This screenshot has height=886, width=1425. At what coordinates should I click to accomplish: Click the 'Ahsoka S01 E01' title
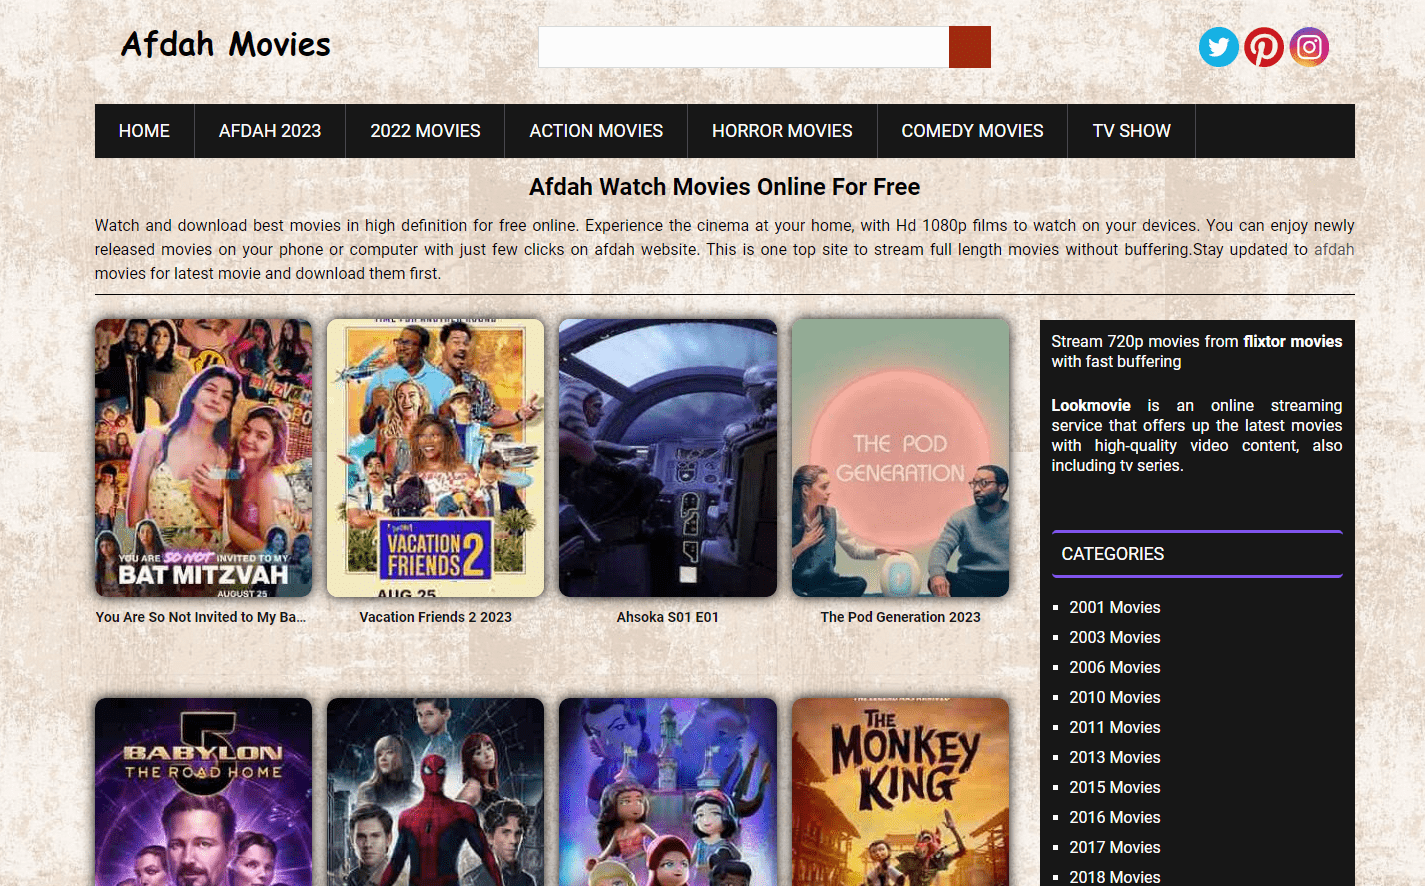(x=668, y=617)
